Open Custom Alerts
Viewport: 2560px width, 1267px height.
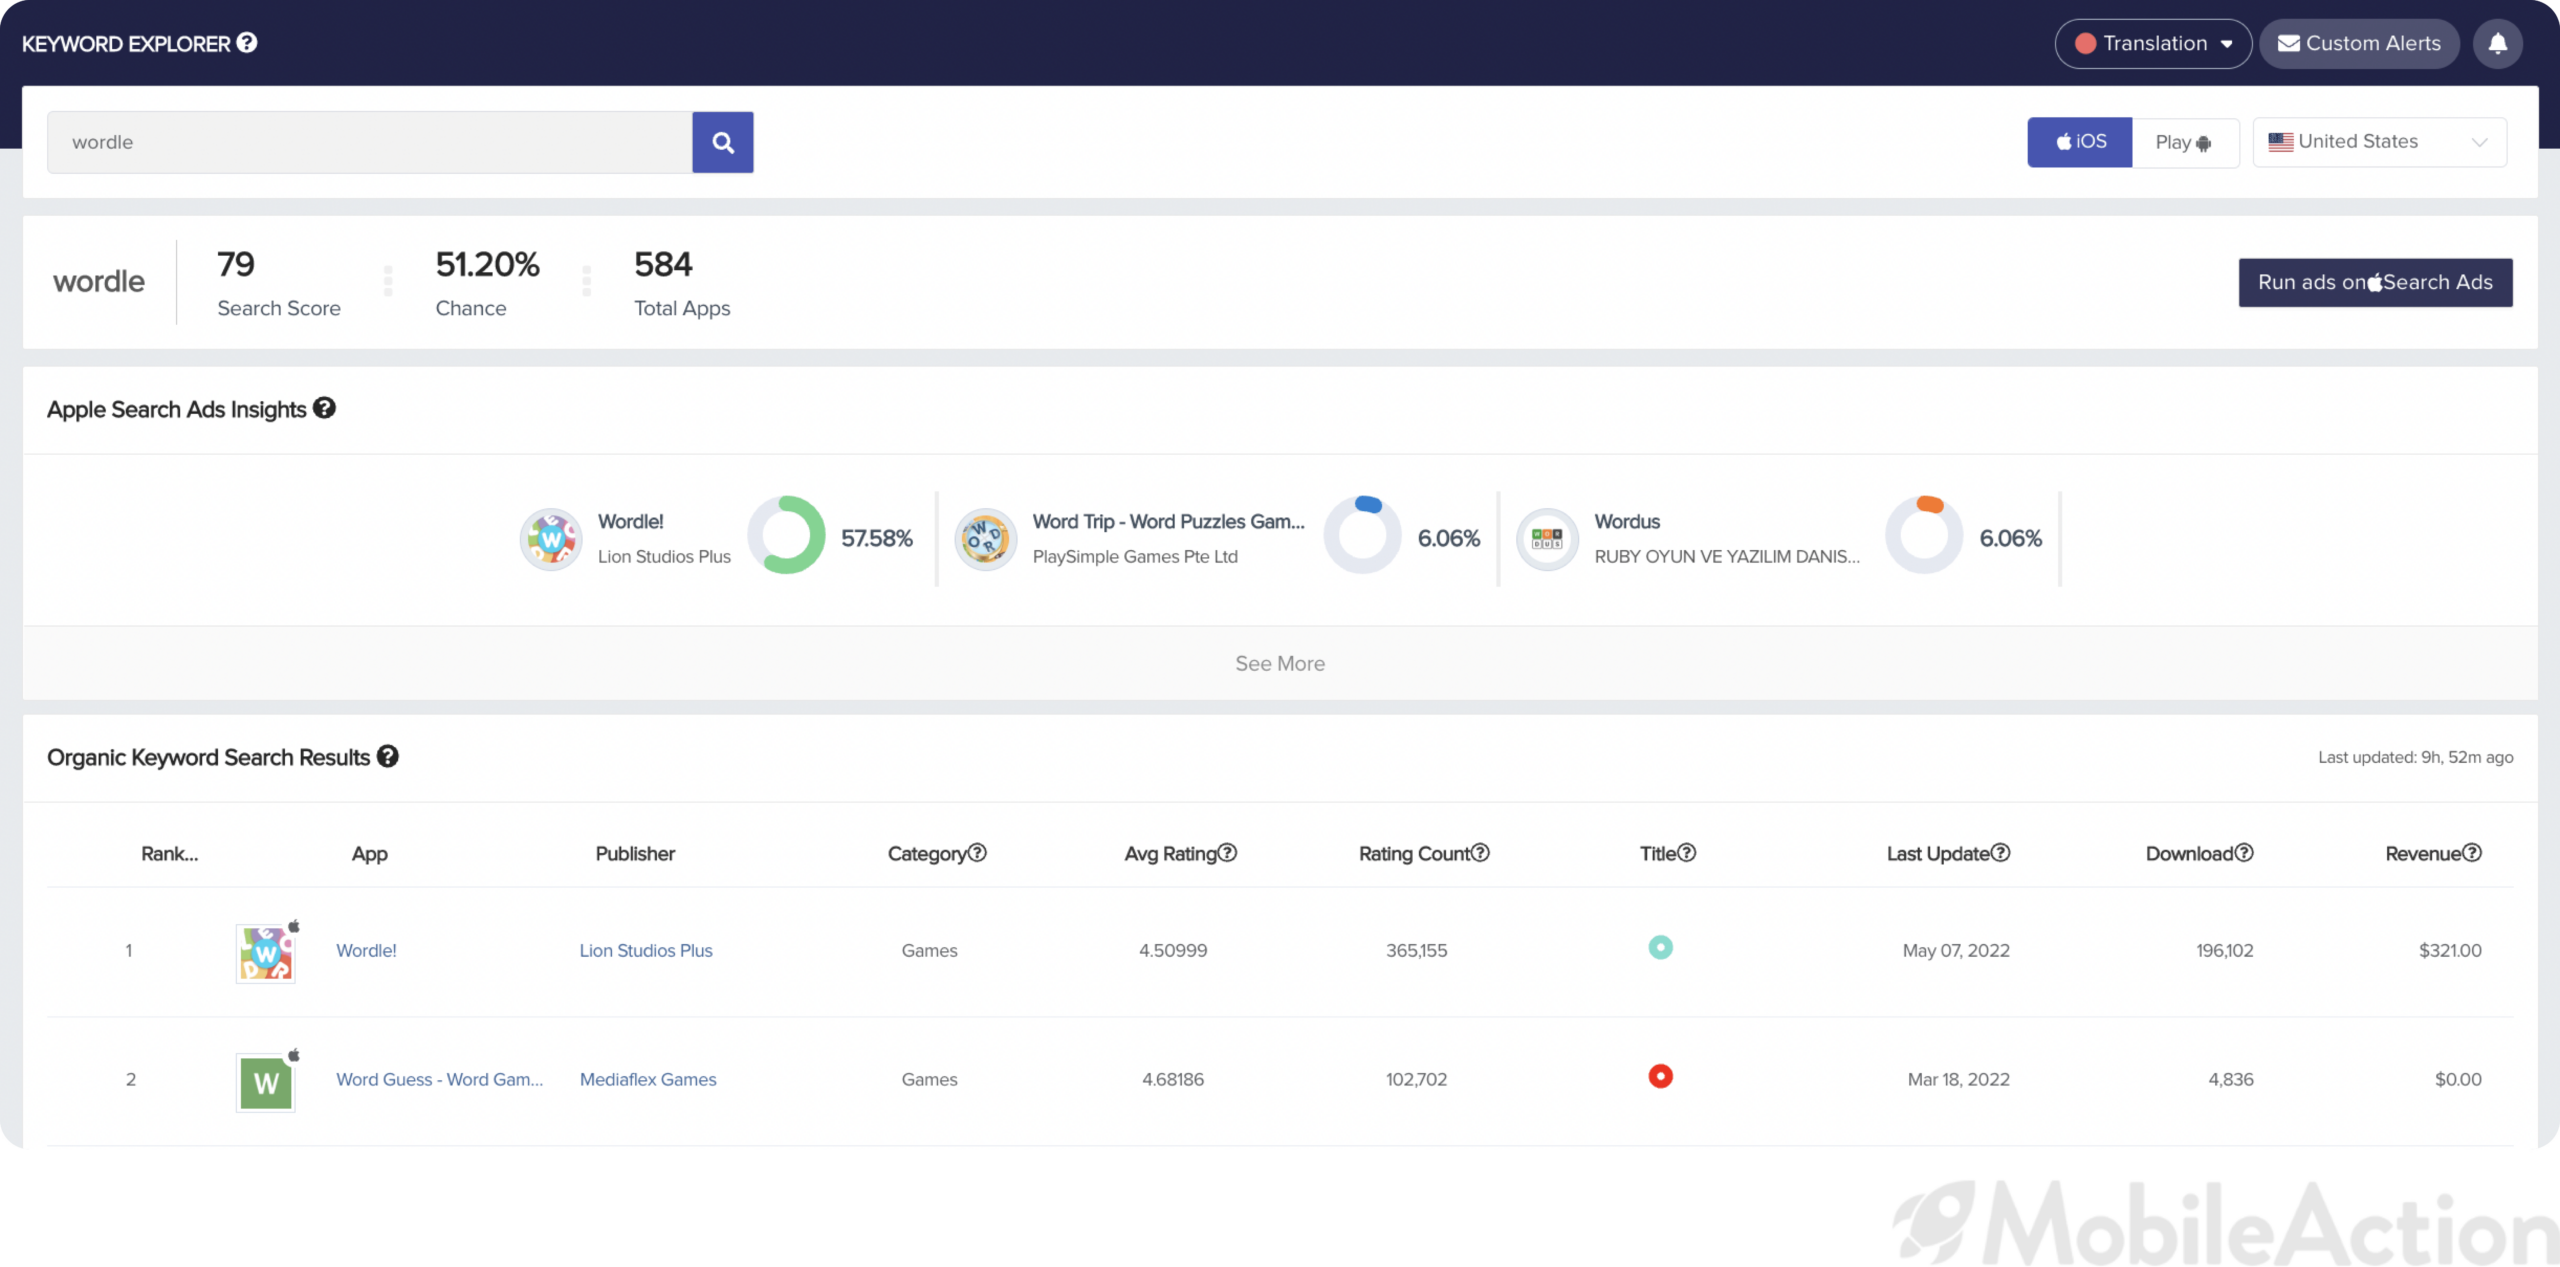tap(2359, 44)
